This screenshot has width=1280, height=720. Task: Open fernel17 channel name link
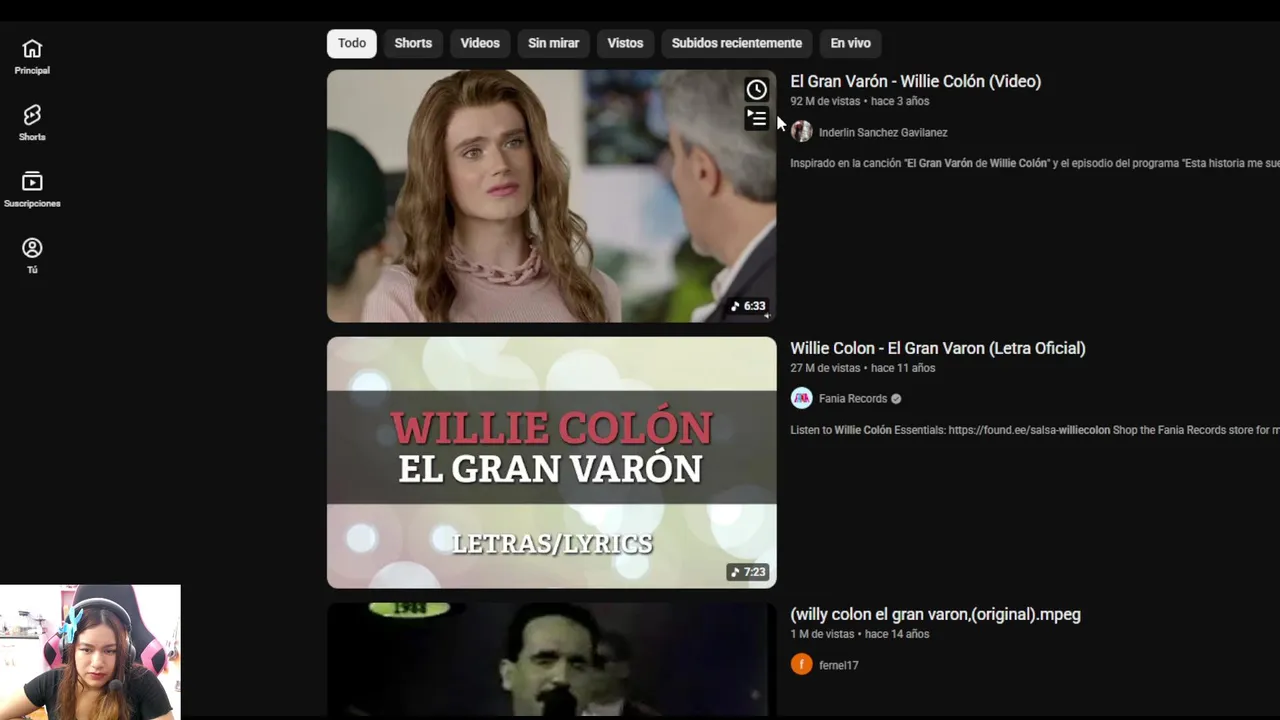839,665
